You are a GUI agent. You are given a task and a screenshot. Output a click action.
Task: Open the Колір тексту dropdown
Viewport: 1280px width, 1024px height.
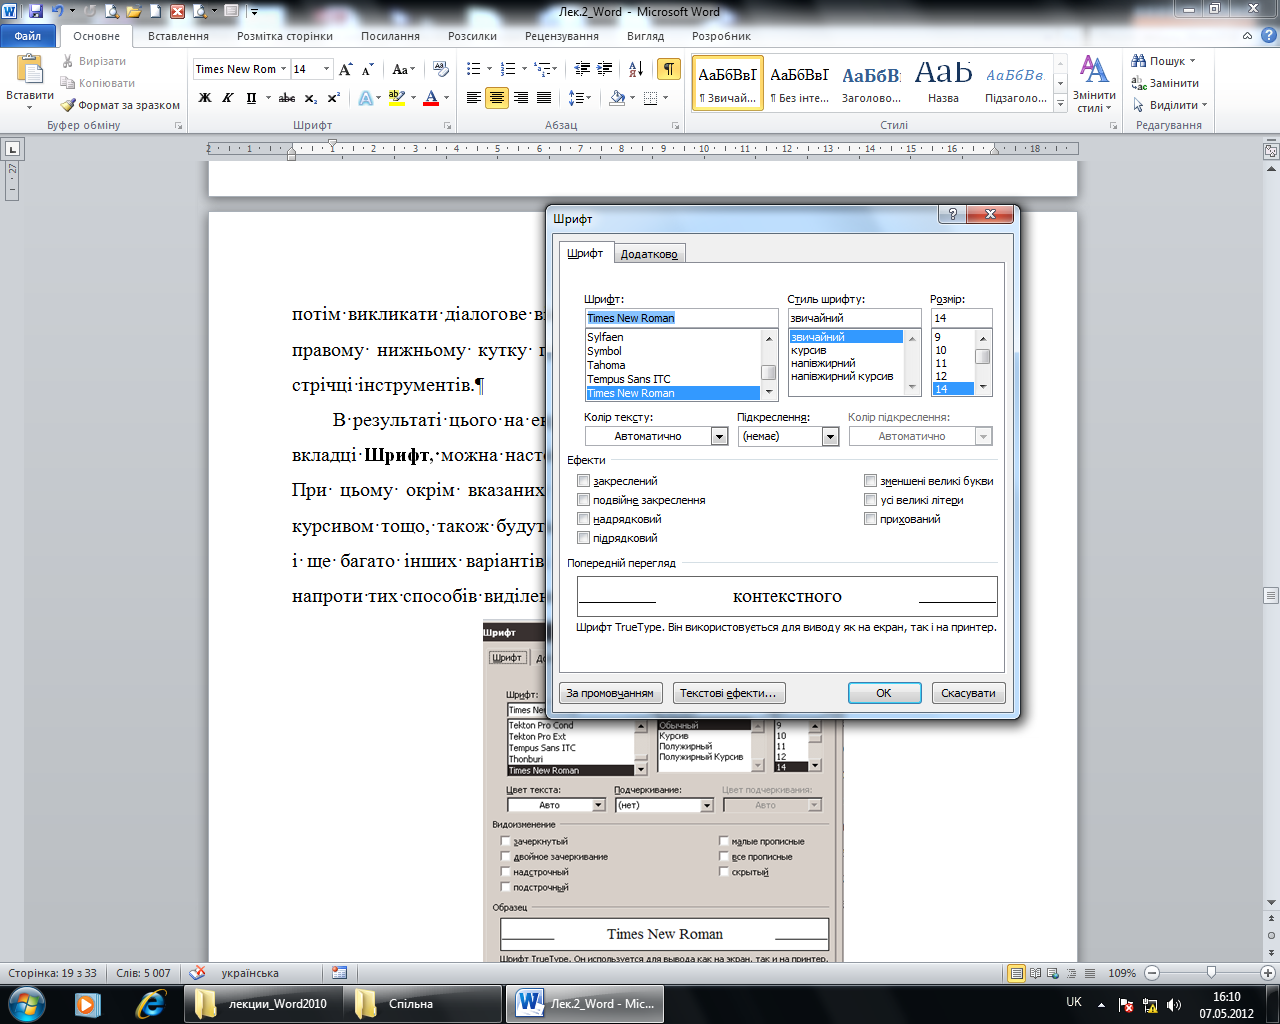[719, 436]
